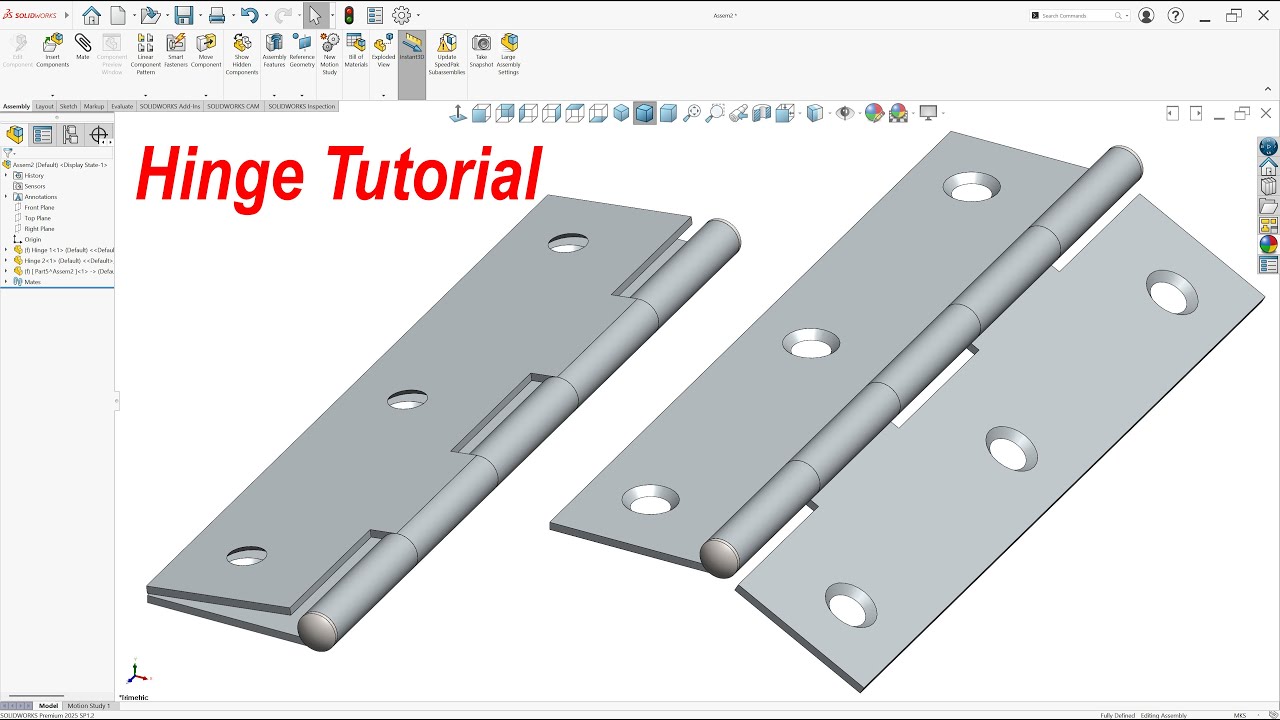Select Top Plane in tree

click(x=37, y=218)
